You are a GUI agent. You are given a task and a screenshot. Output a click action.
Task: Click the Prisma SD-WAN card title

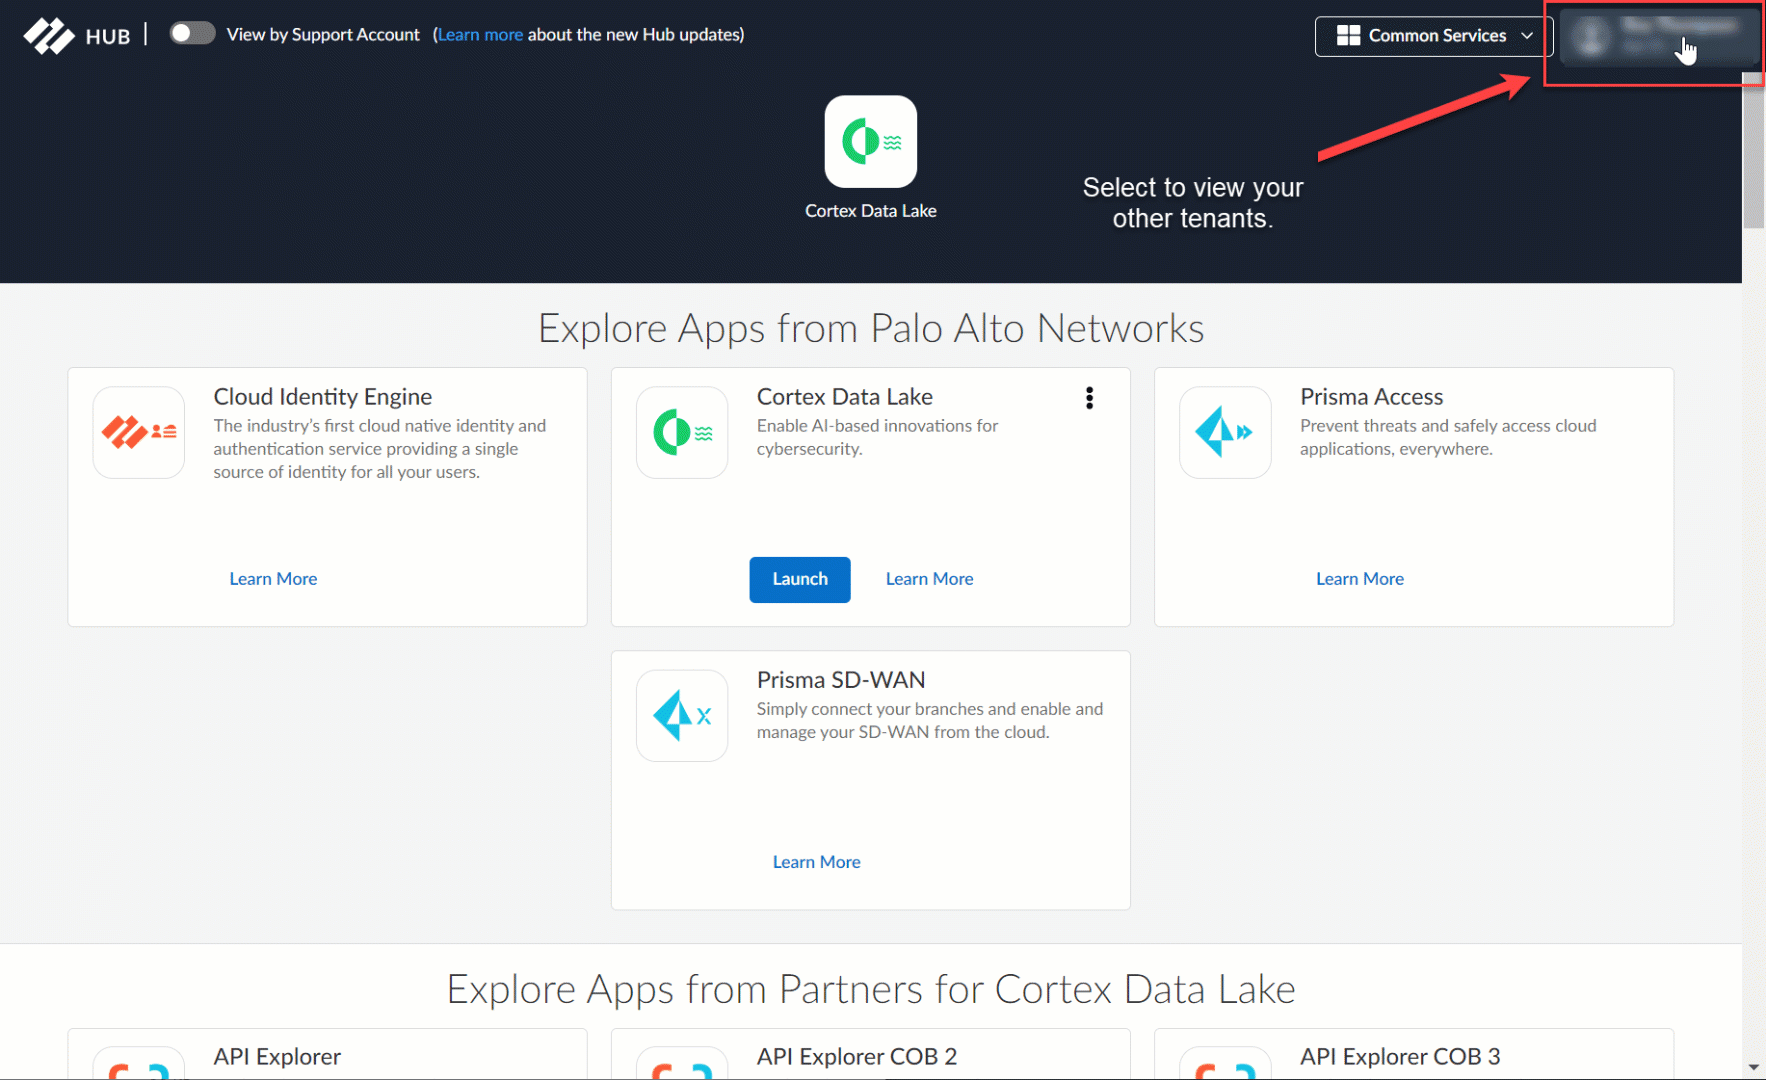pyautogui.click(x=841, y=680)
